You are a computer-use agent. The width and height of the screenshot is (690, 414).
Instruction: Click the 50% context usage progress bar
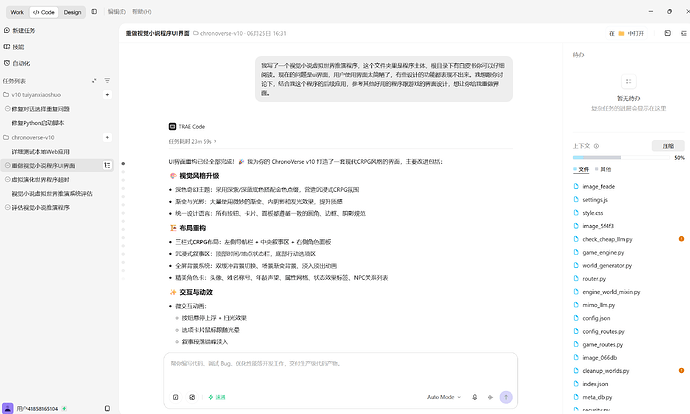pyautogui.click(x=621, y=158)
